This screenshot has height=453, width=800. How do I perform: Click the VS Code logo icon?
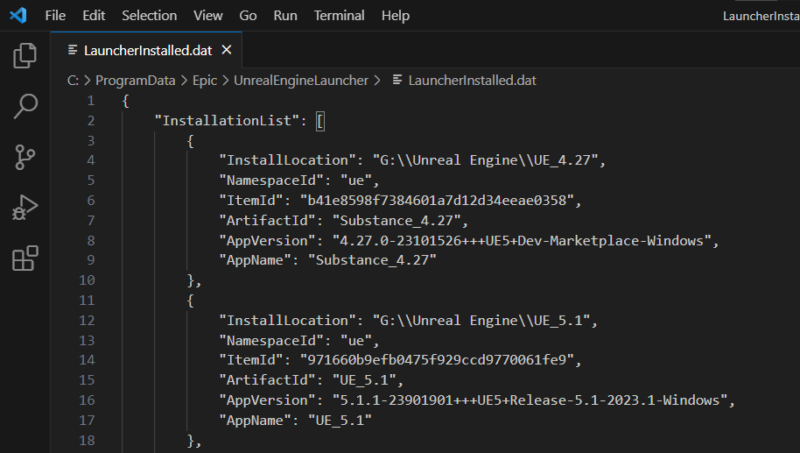[18, 15]
